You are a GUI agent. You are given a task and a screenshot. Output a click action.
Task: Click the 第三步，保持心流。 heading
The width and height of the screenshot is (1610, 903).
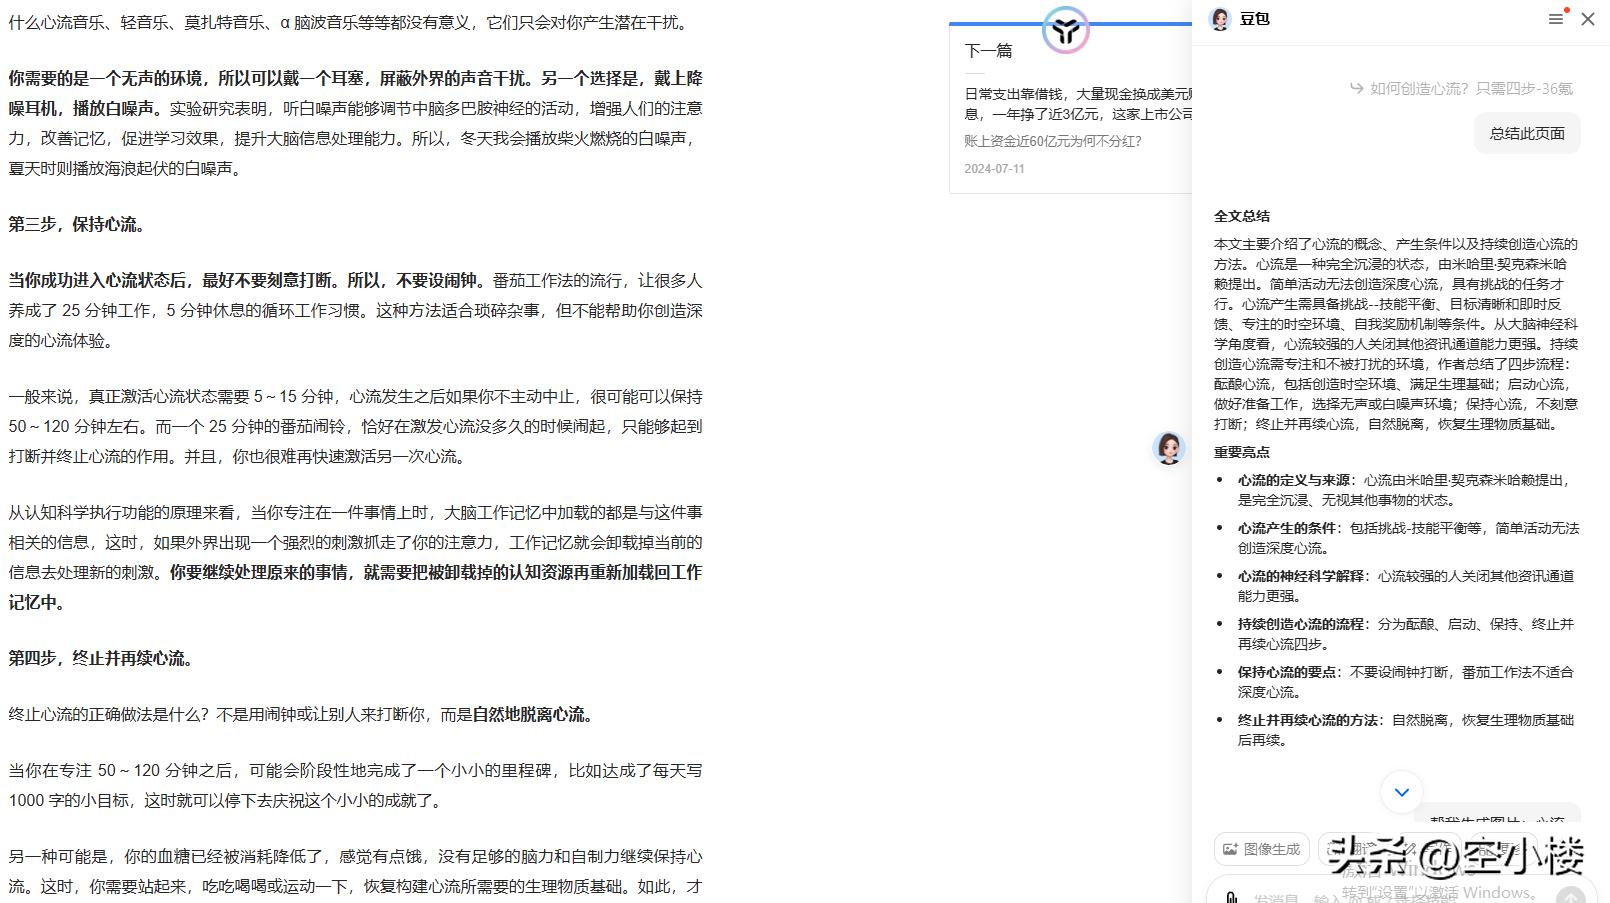[x=80, y=225]
